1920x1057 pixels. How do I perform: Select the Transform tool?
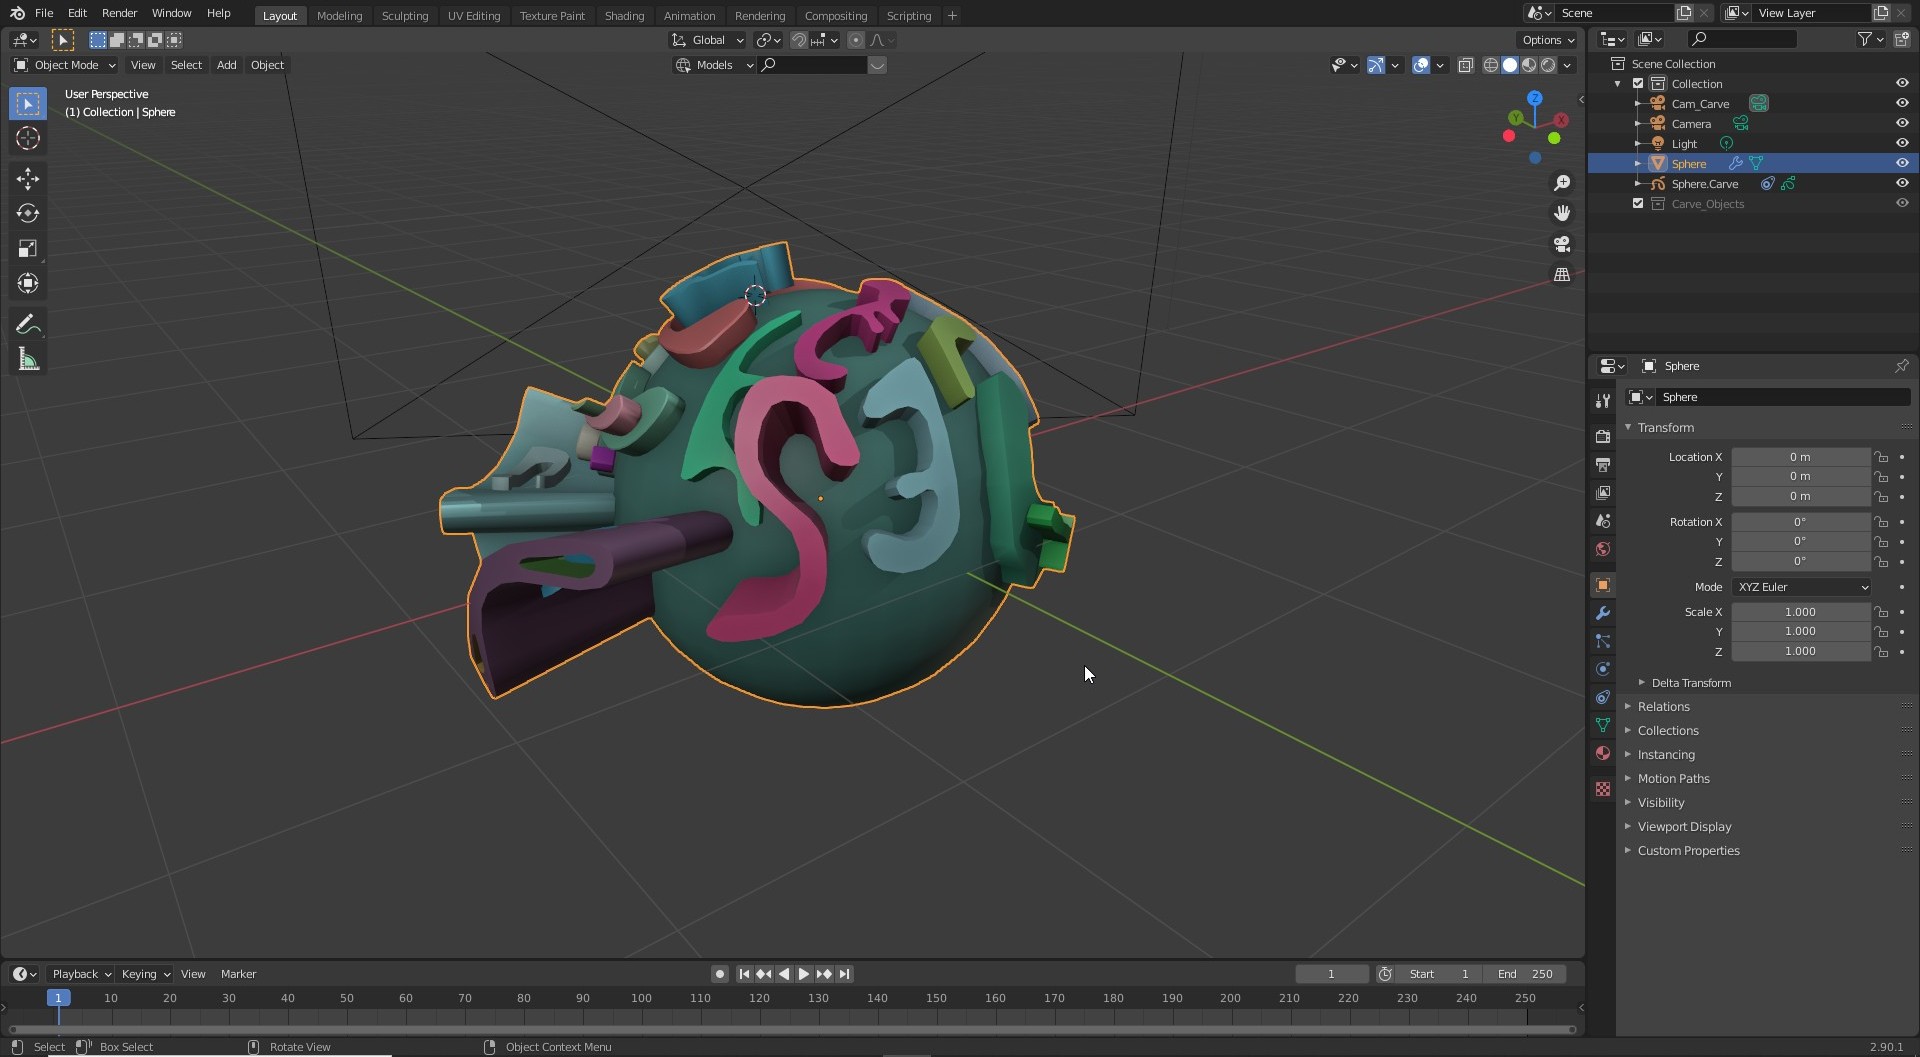(x=28, y=284)
